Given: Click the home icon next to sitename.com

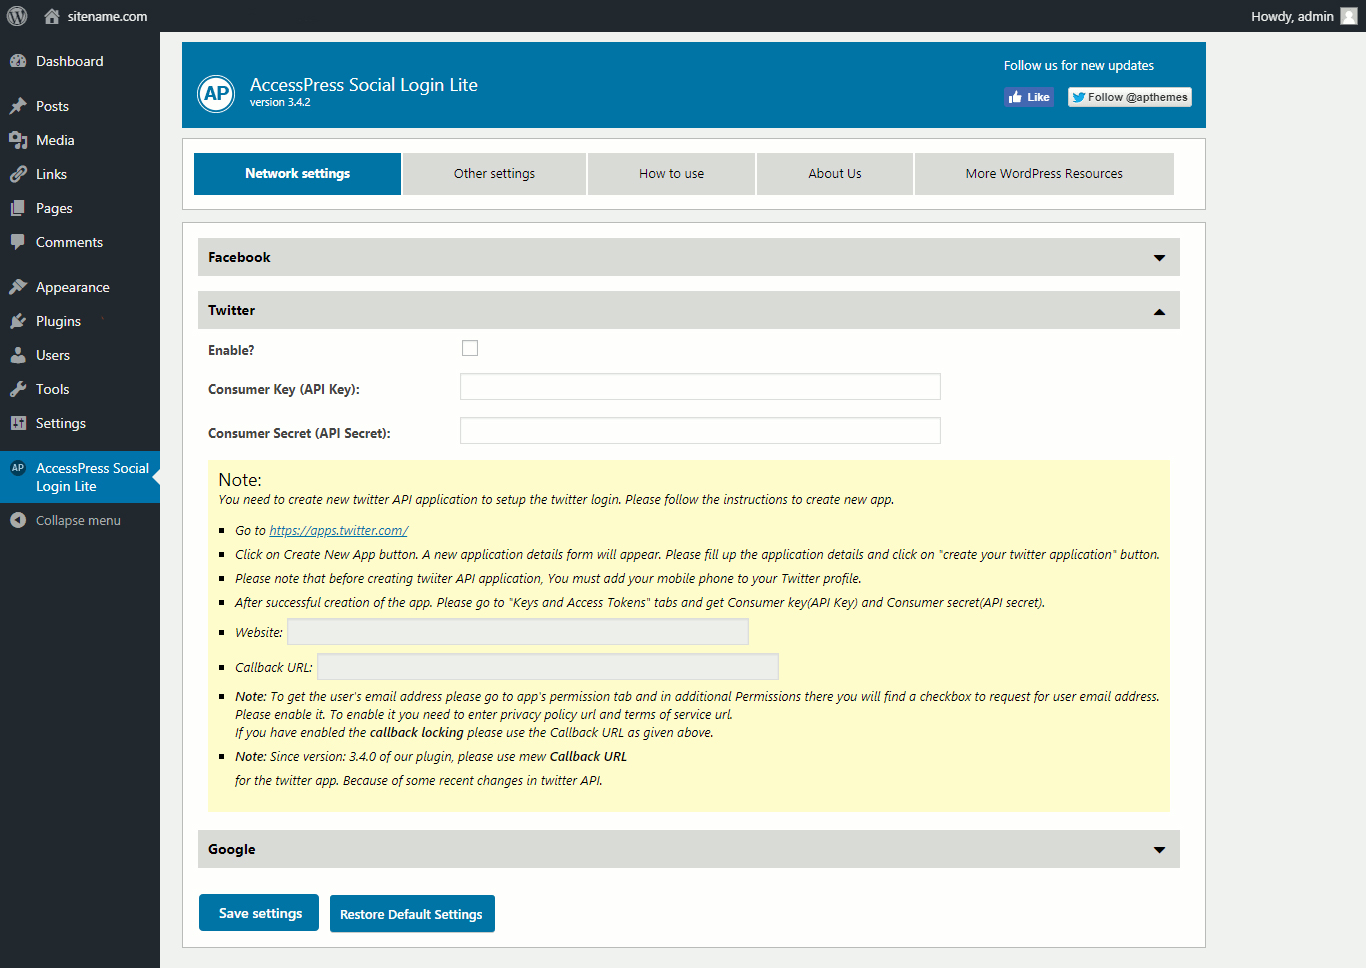Looking at the screenshot, I should (52, 16).
